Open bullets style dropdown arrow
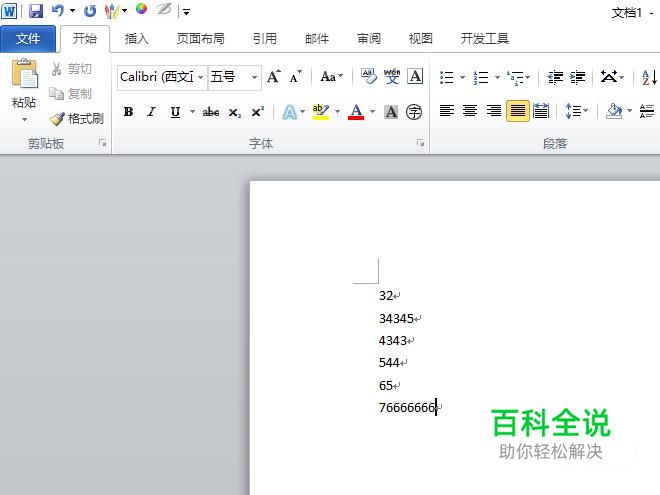The image size is (660, 495). [462, 77]
